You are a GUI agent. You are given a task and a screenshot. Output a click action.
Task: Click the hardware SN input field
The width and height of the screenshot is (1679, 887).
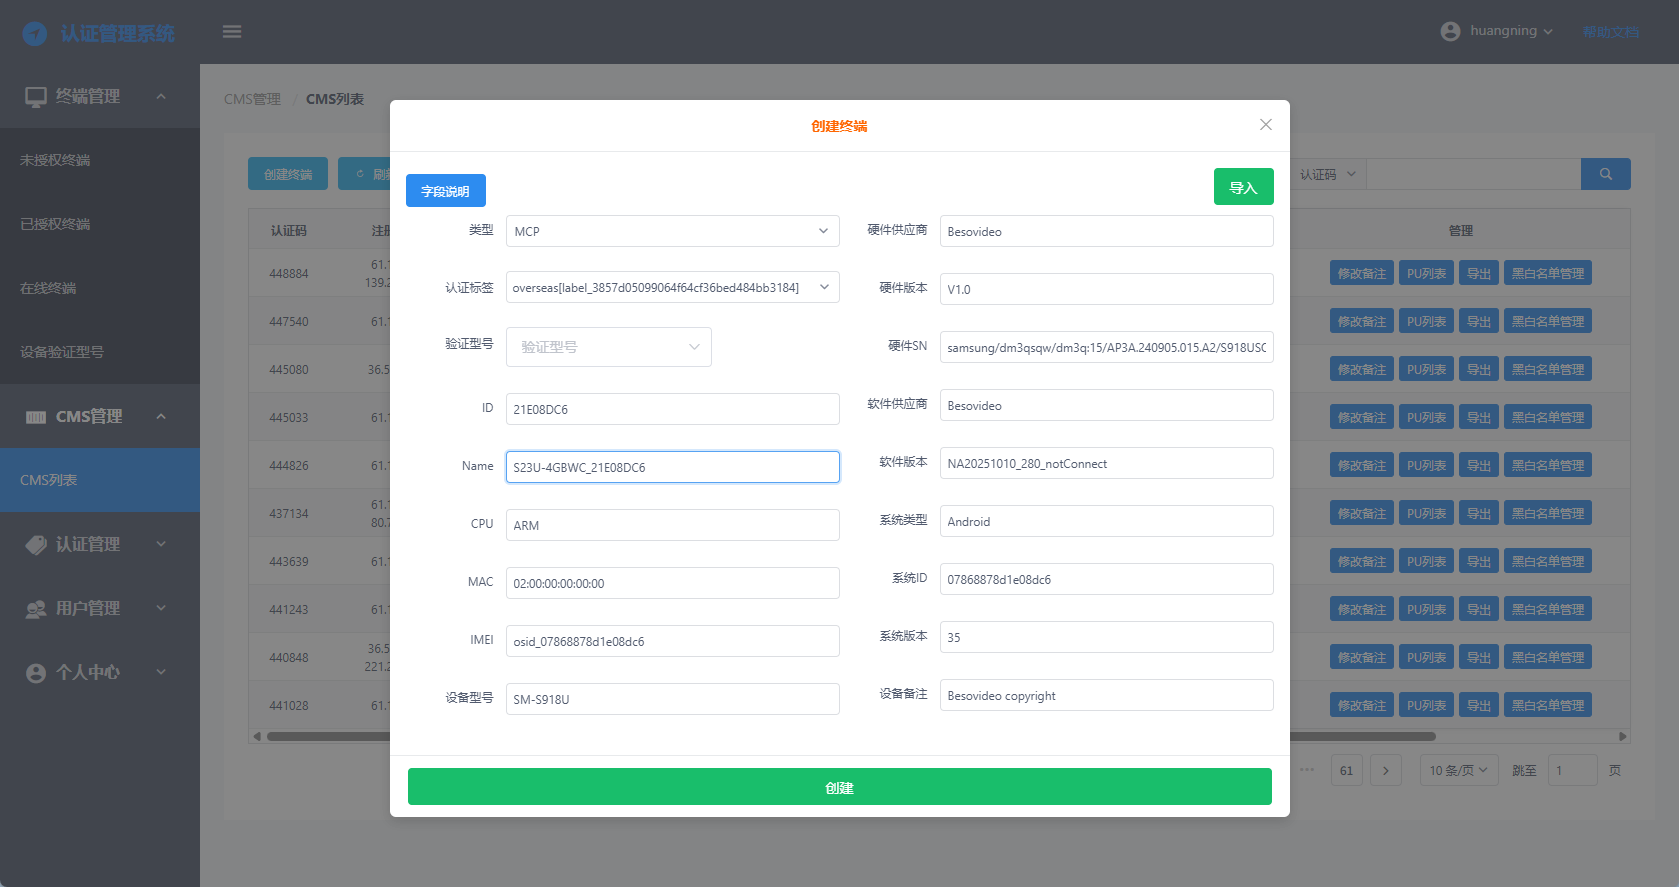point(1106,347)
